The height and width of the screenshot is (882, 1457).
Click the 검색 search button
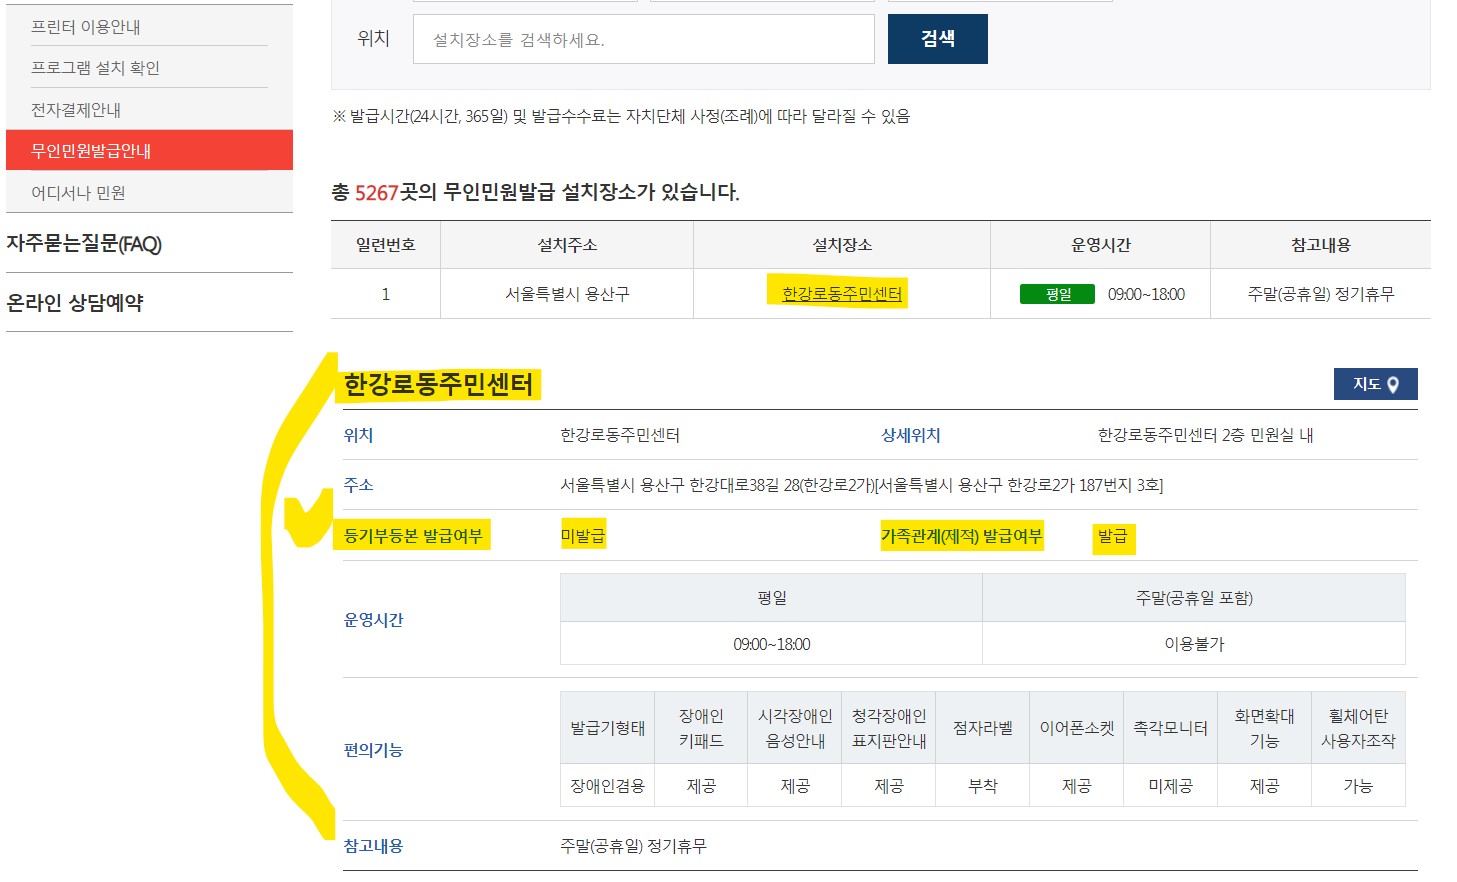tap(936, 38)
